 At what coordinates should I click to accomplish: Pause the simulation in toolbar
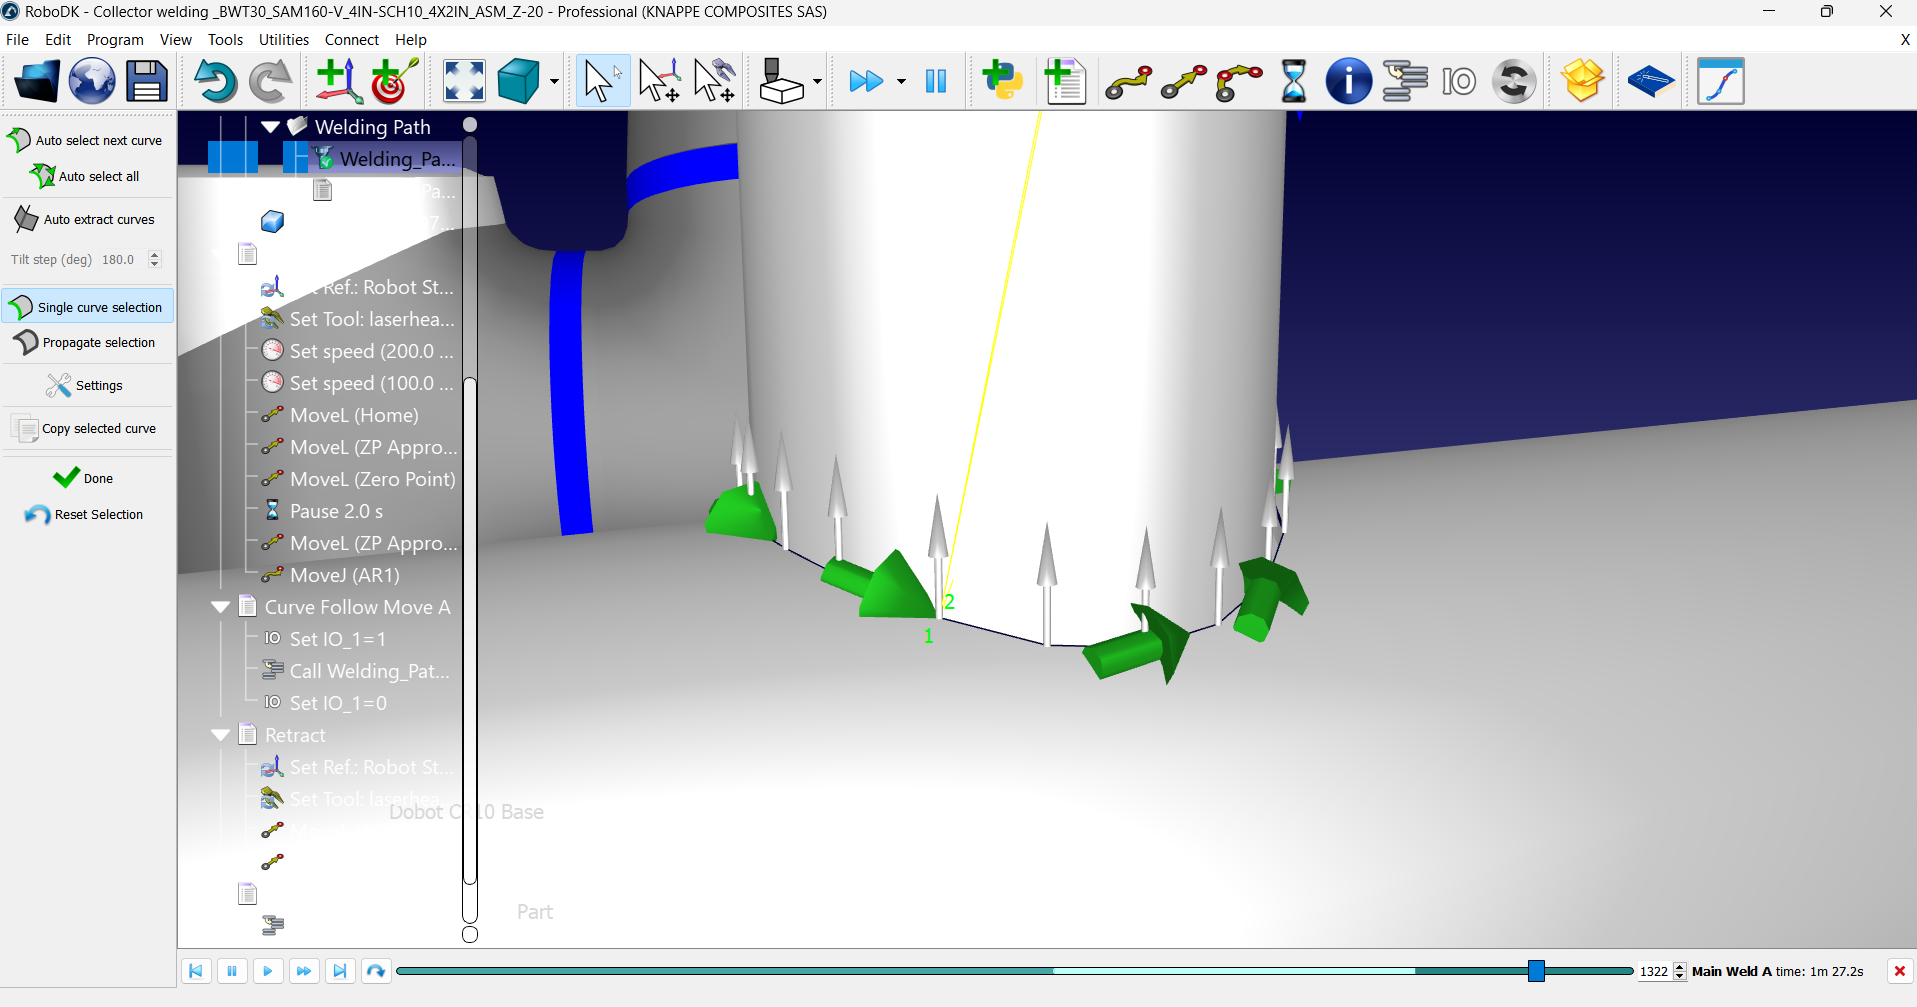coord(936,81)
